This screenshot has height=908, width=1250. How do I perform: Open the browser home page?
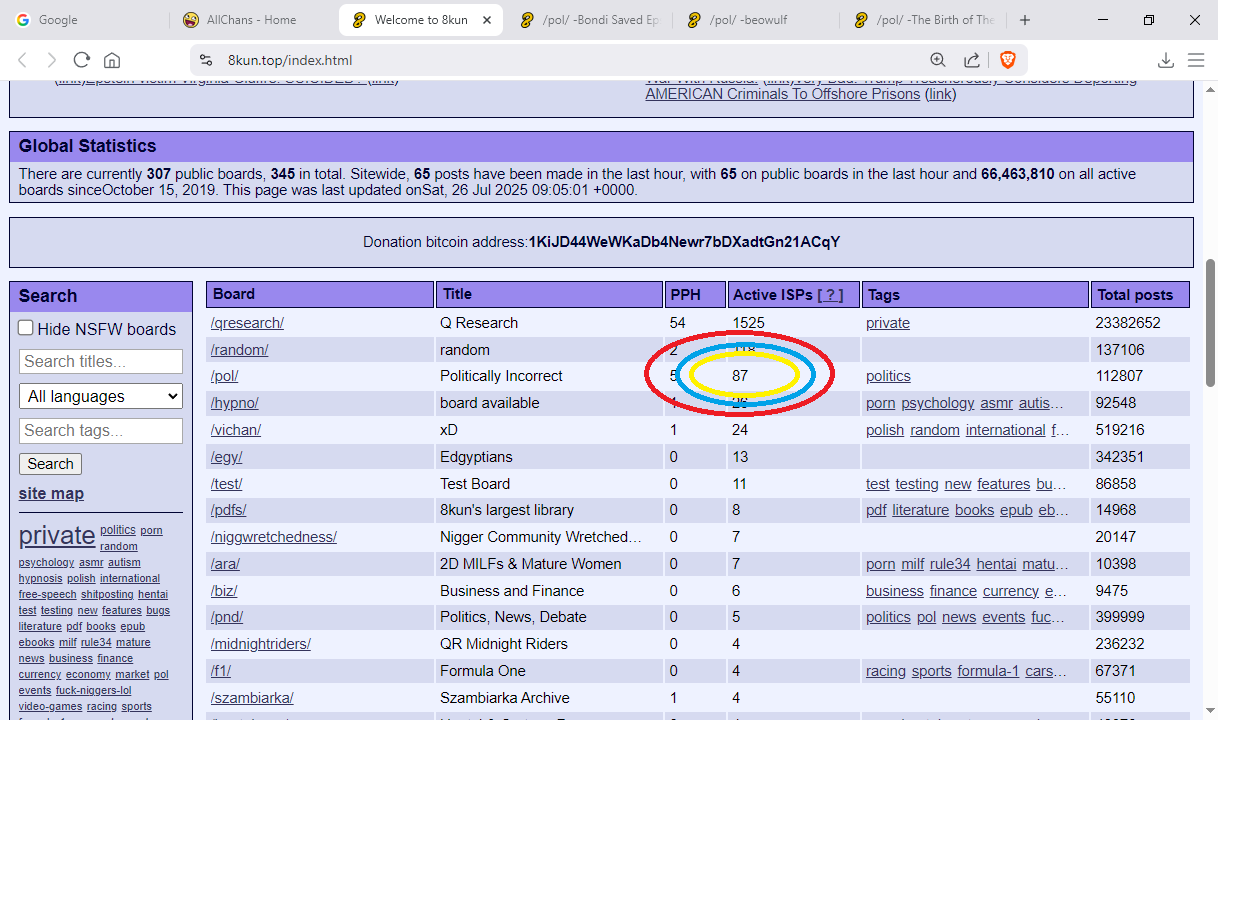coord(112,60)
